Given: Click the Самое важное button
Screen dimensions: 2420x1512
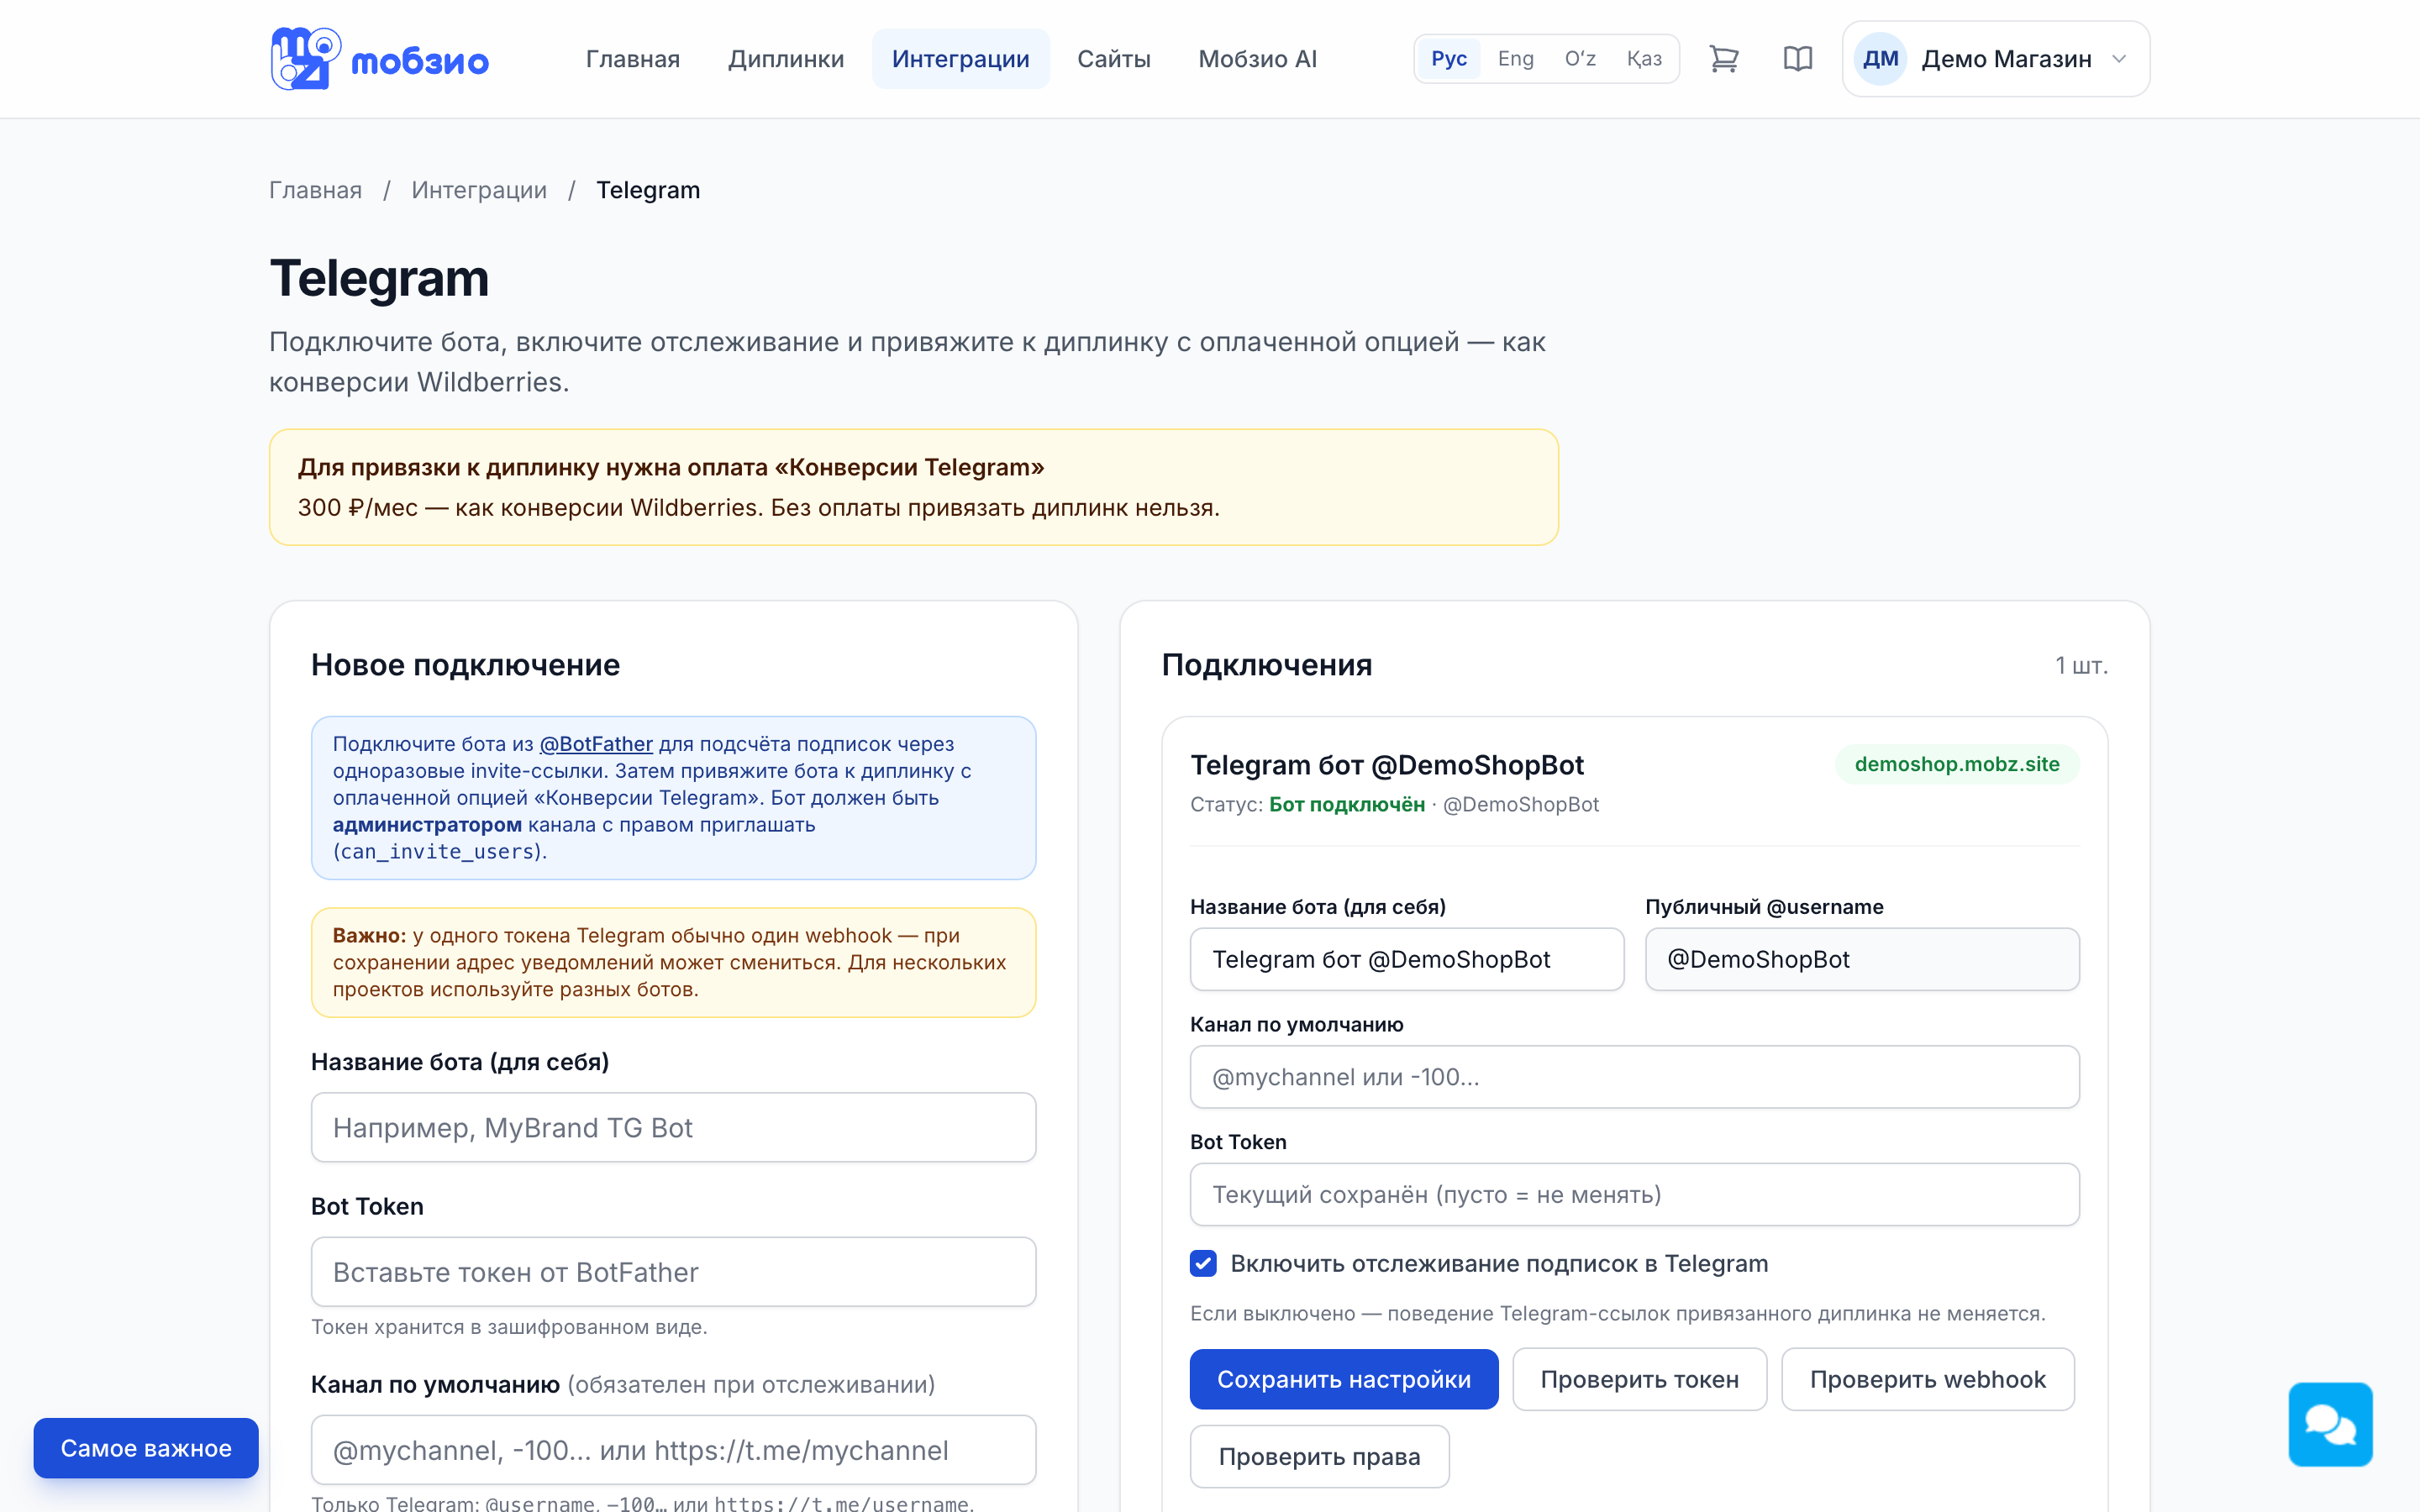Looking at the screenshot, I should pyautogui.click(x=146, y=1448).
